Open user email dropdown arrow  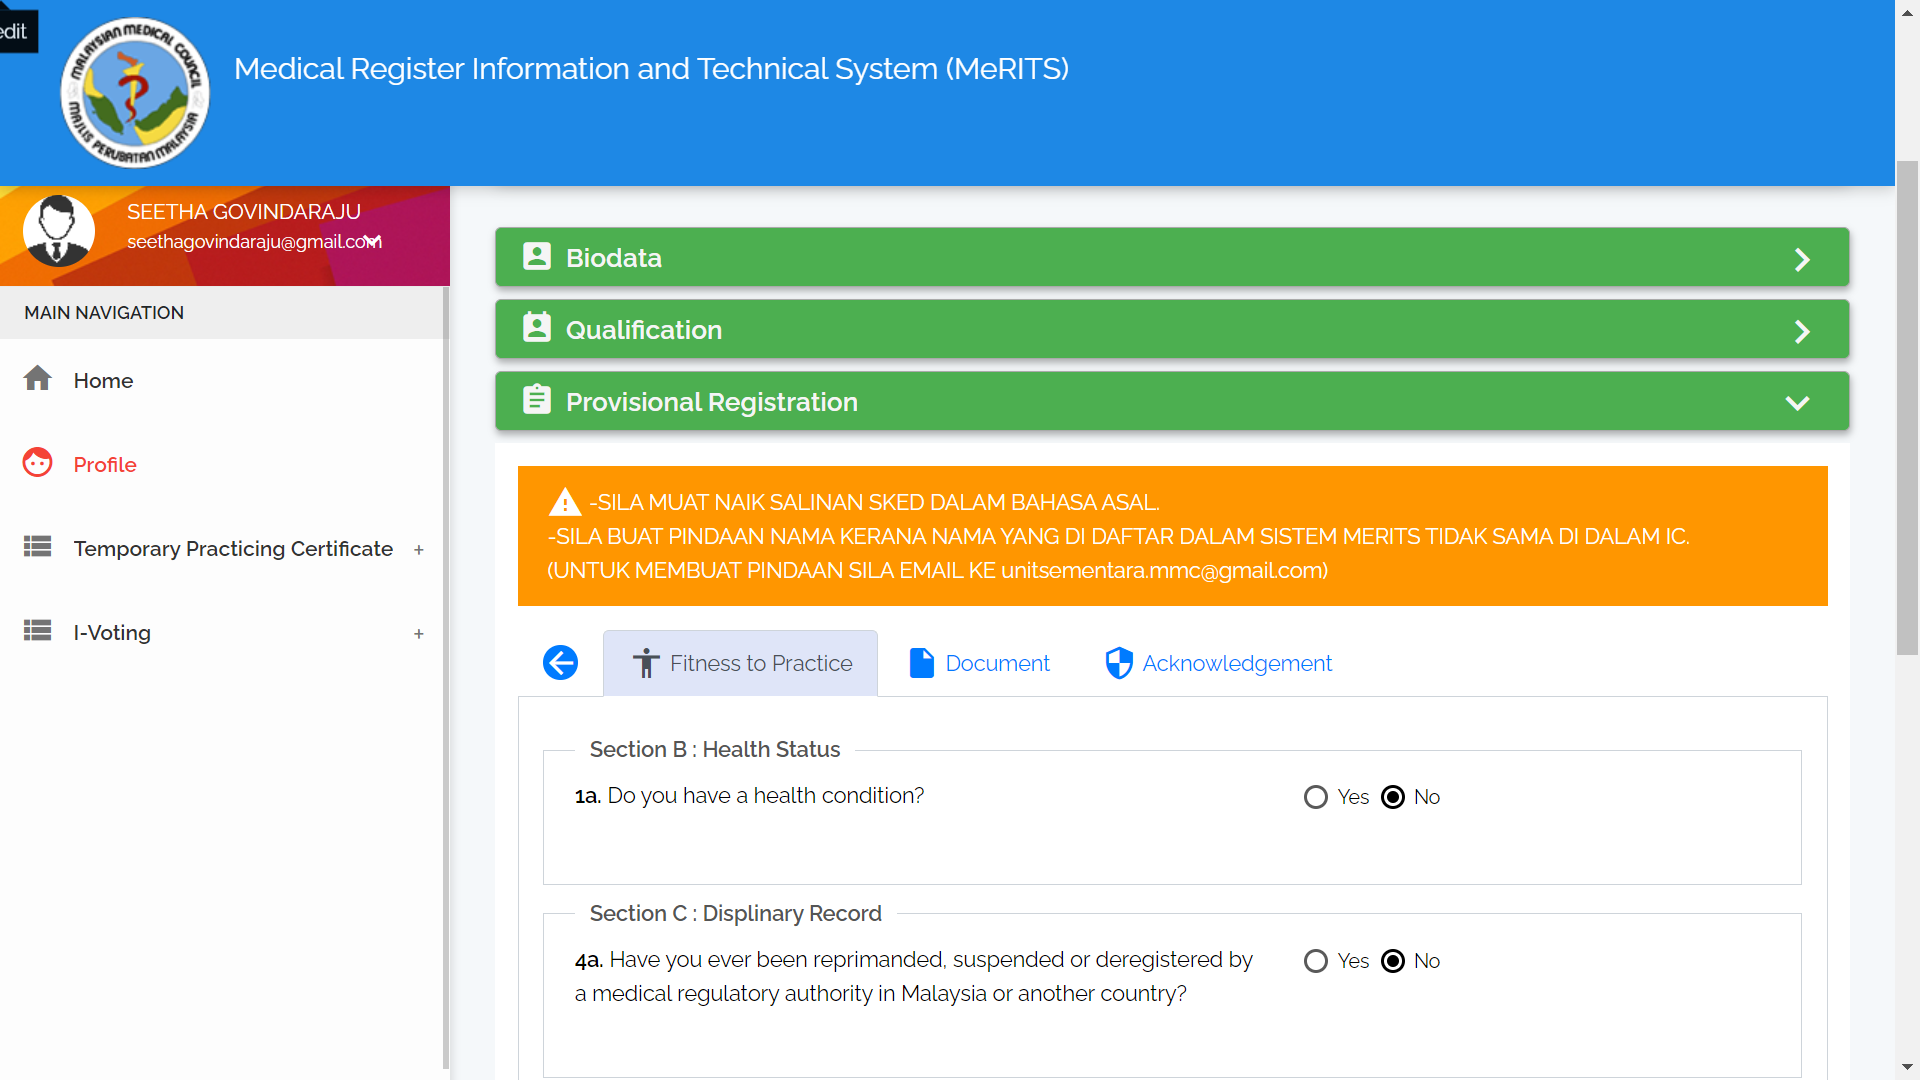(x=372, y=241)
